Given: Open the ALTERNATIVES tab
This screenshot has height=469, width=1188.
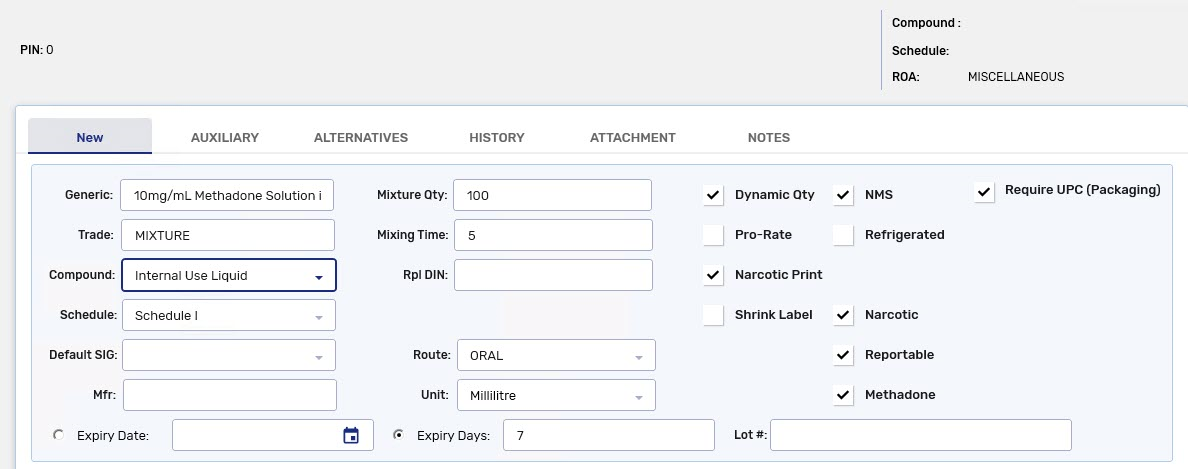Looking at the screenshot, I should (361, 137).
